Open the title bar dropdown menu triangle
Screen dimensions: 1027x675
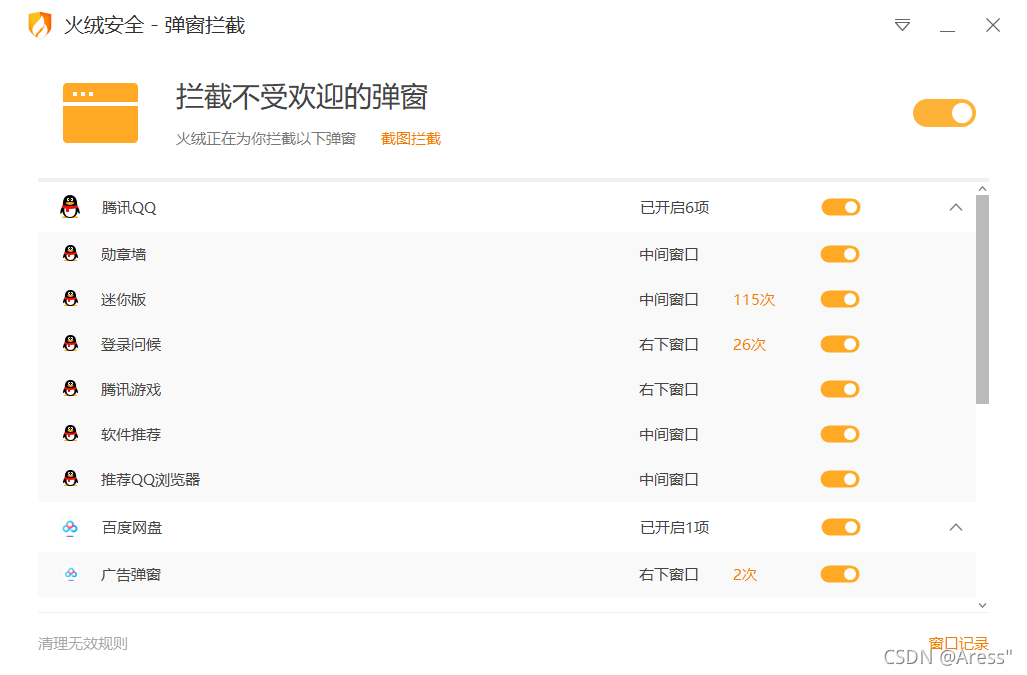[903, 25]
